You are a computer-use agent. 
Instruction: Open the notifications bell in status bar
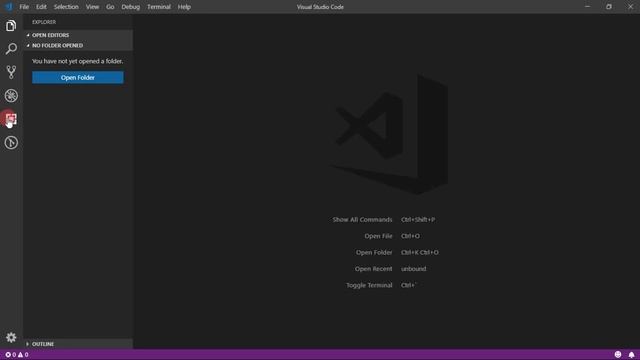point(631,354)
